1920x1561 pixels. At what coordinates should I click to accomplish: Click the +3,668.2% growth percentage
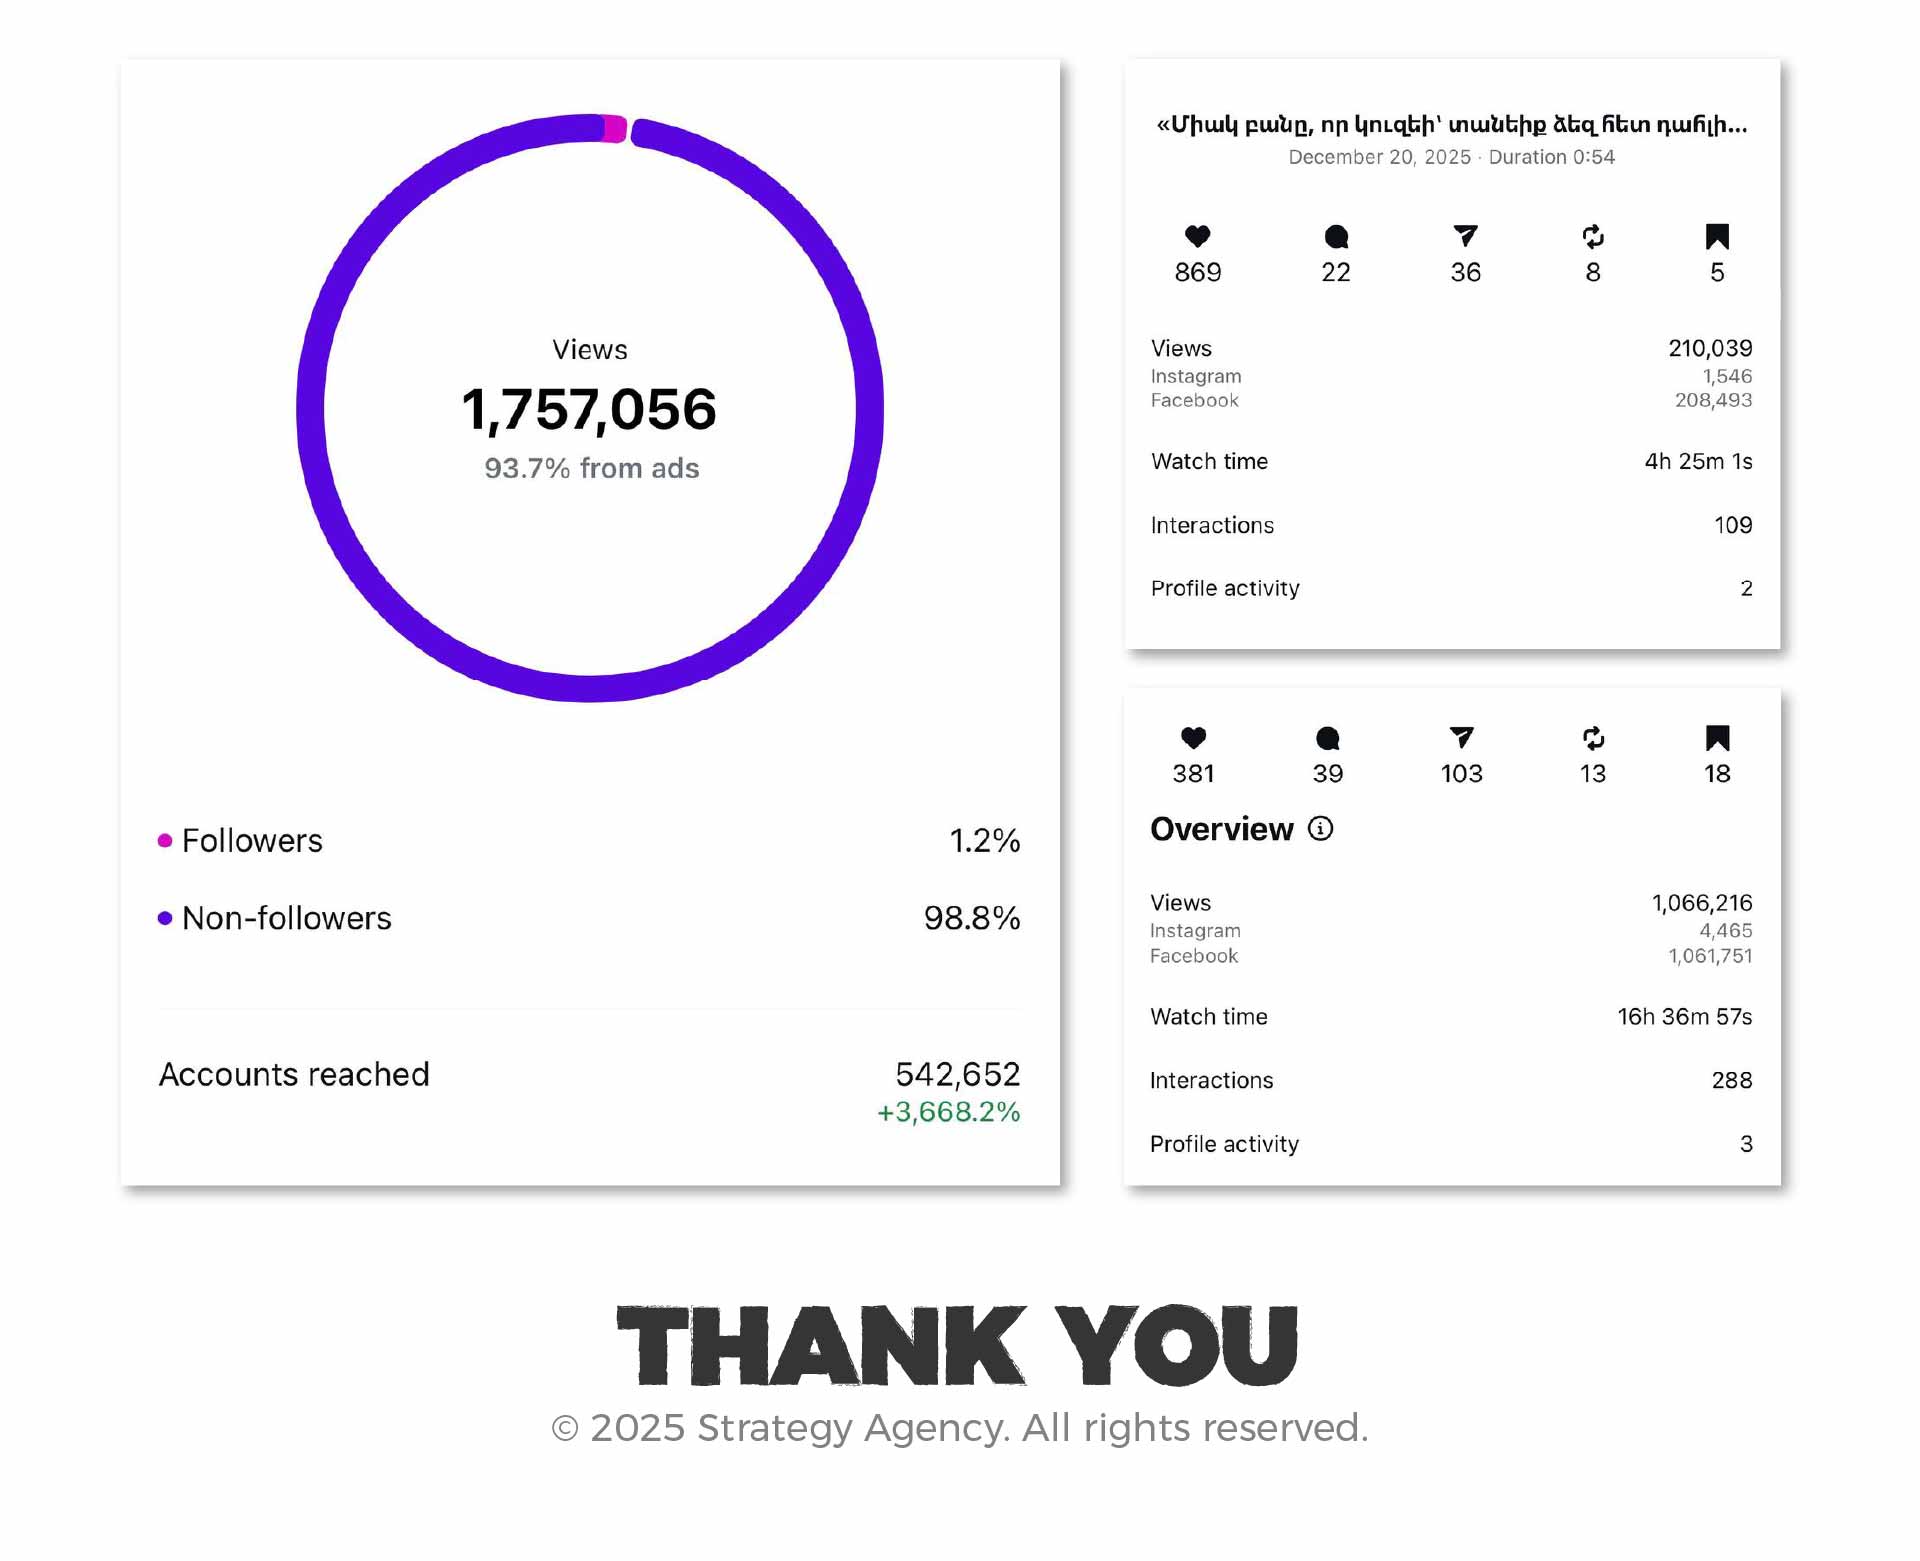pyautogui.click(x=948, y=1112)
